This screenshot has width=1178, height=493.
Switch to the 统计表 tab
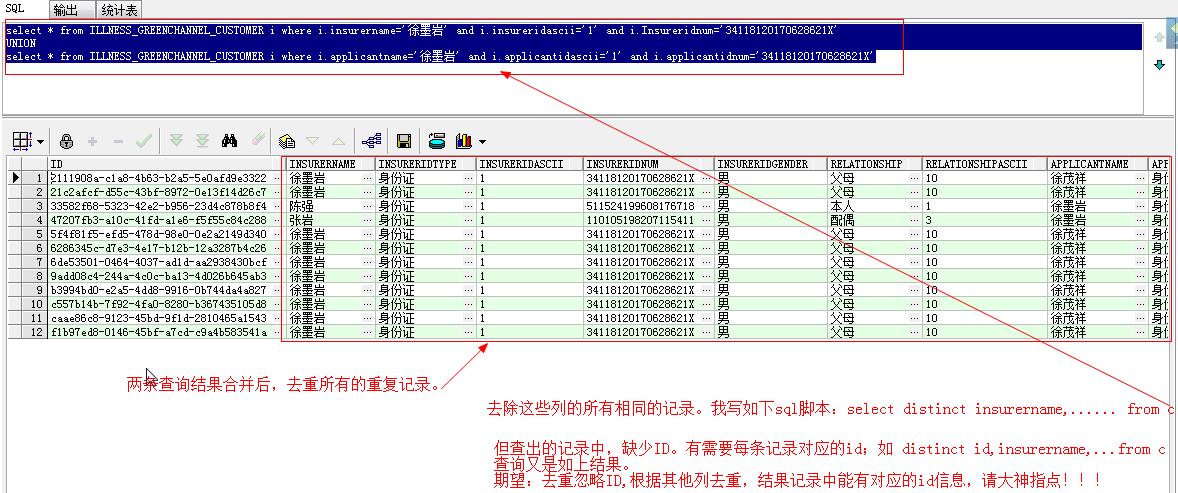(x=117, y=10)
